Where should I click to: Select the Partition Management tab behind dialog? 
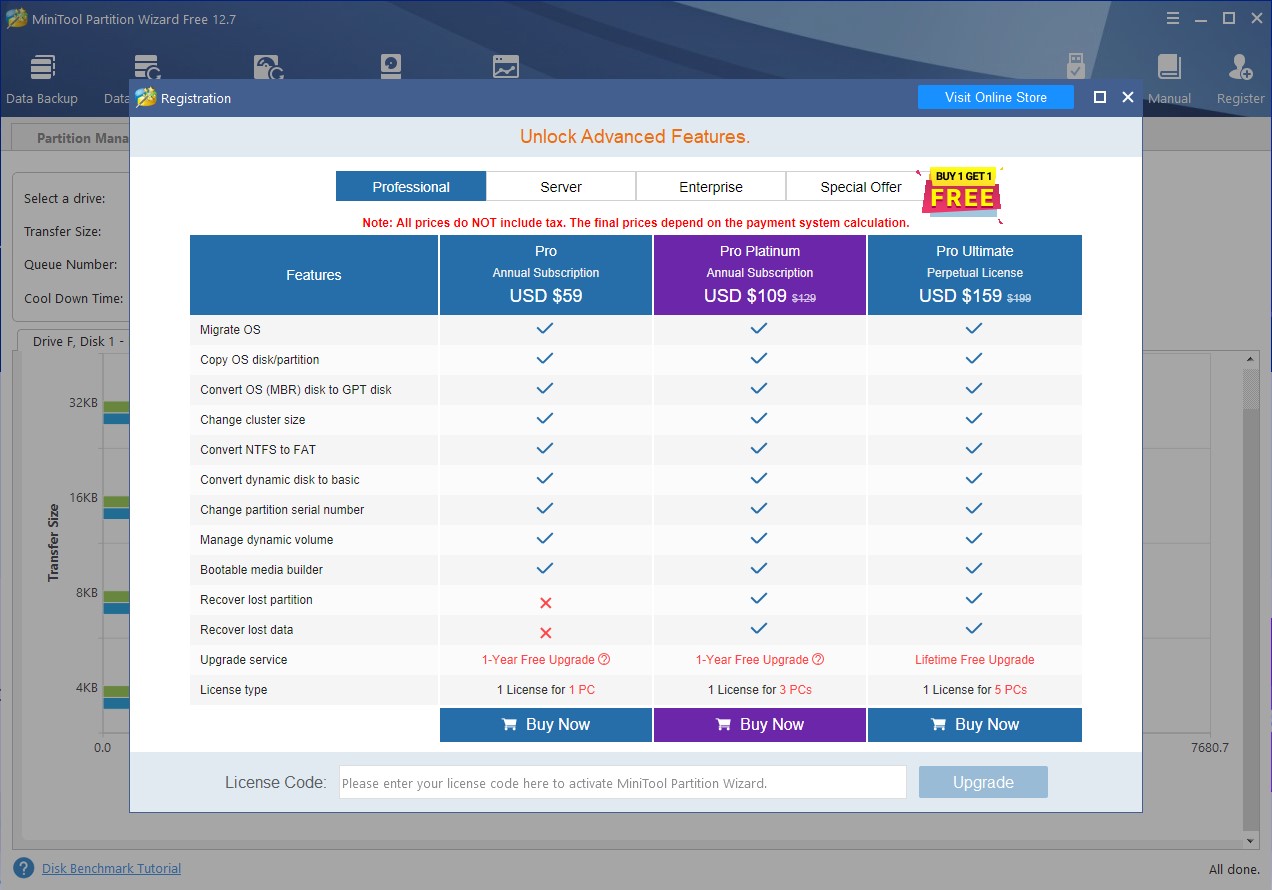point(72,138)
